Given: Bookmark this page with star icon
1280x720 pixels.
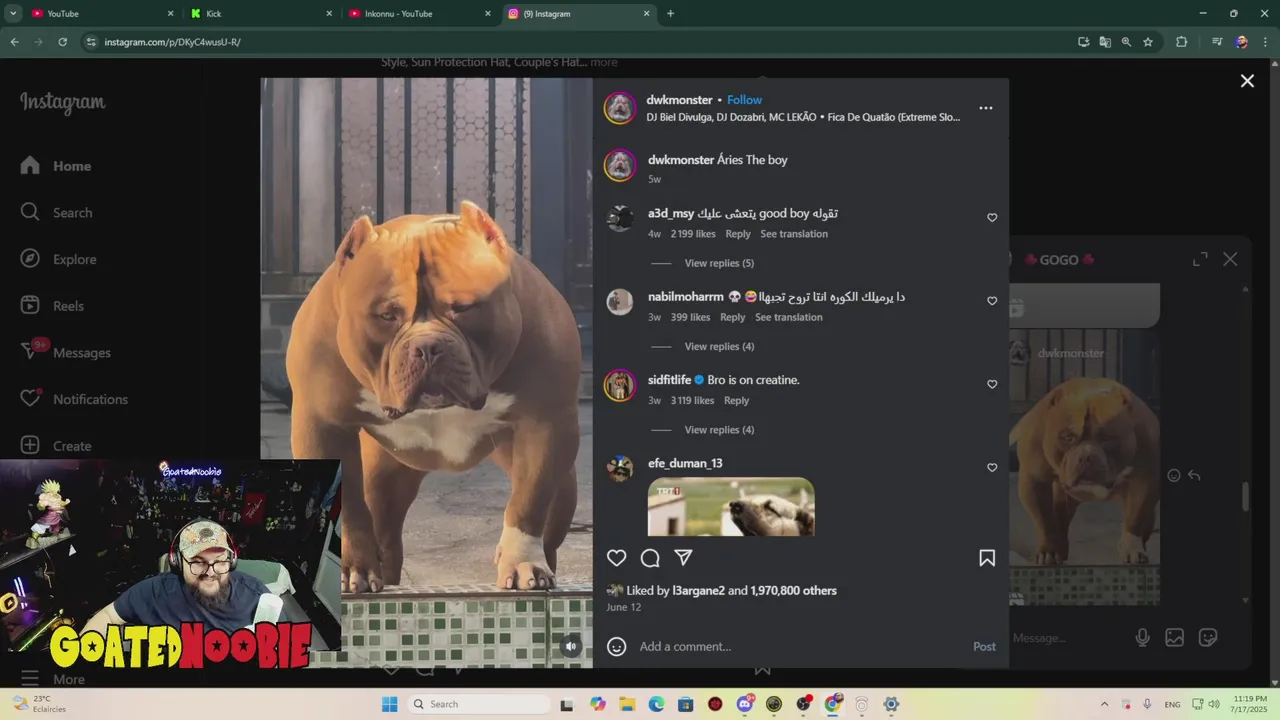Looking at the screenshot, I should [1148, 42].
